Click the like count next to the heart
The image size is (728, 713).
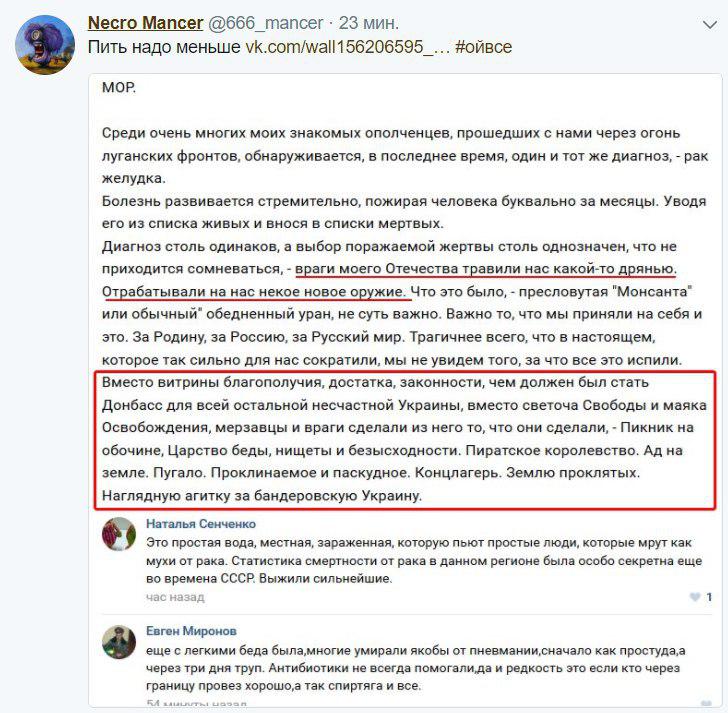[x=709, y=597]
